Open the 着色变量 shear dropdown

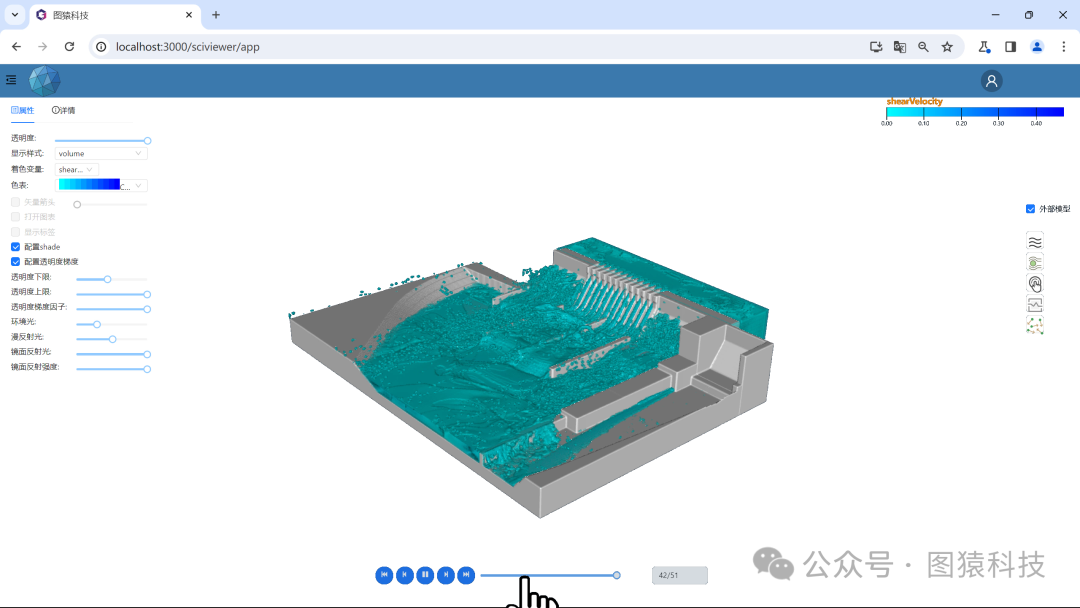[76, 169]
